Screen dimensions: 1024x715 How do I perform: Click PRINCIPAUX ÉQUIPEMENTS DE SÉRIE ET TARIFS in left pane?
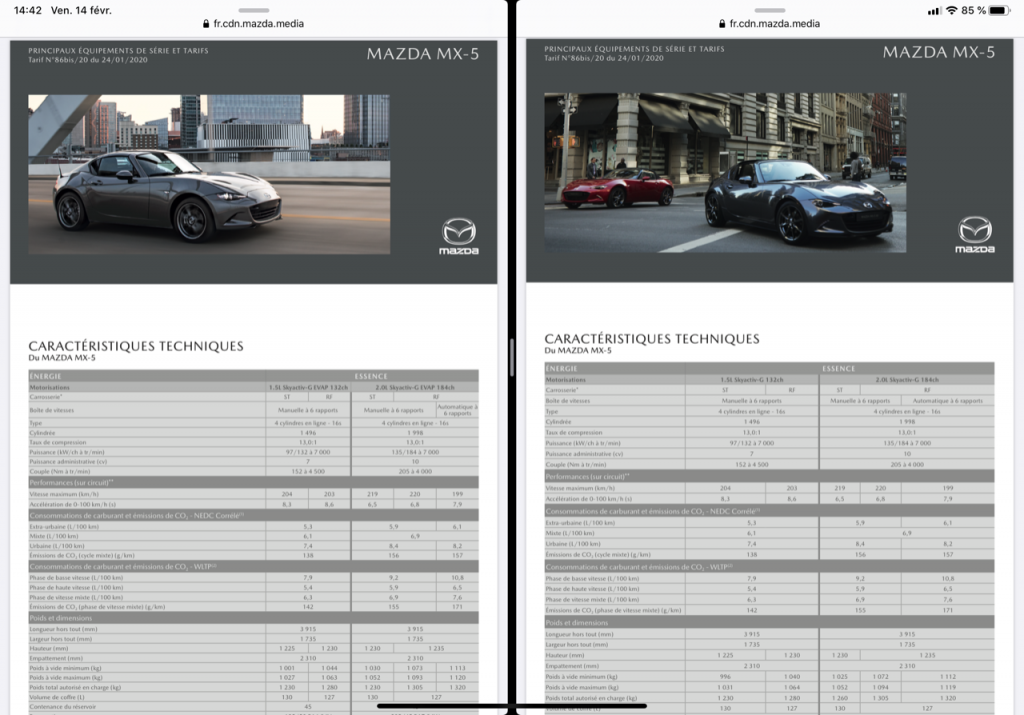click(118, 50)
